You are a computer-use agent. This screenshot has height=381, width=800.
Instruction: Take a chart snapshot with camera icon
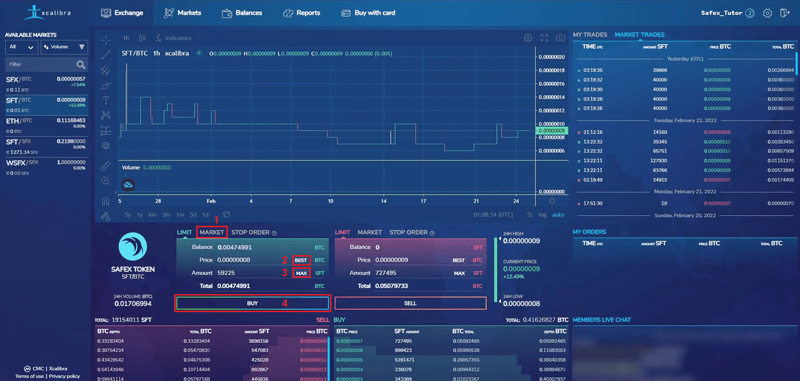(x=560, y=38)
